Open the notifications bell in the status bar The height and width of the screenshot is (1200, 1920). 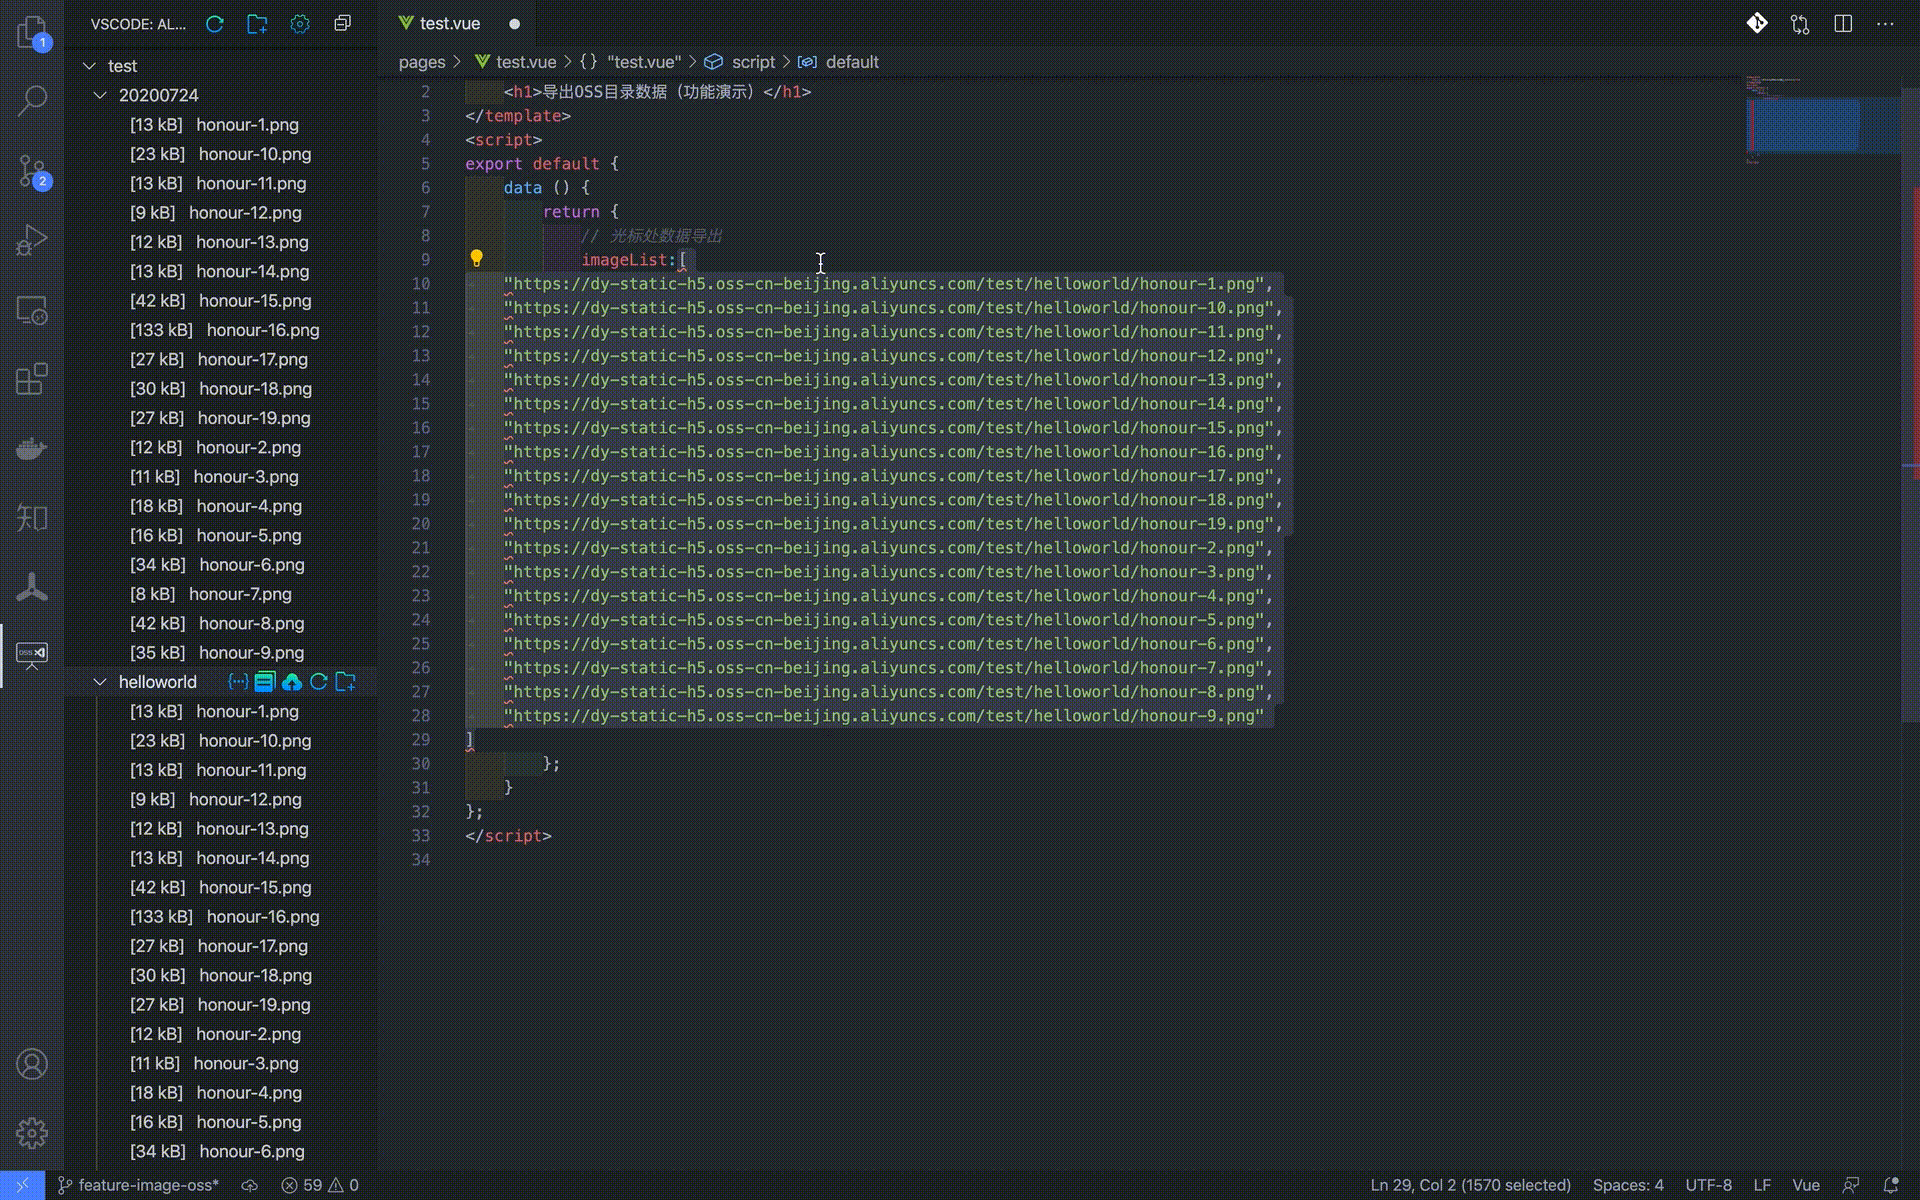click(1890, 1185)
